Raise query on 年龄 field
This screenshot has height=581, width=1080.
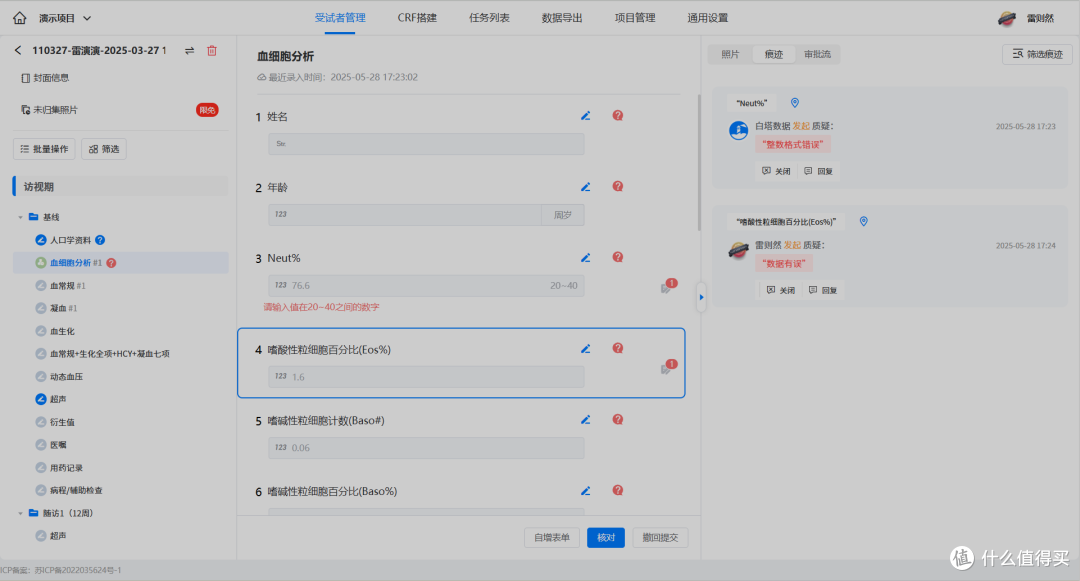tap(618, 187)
